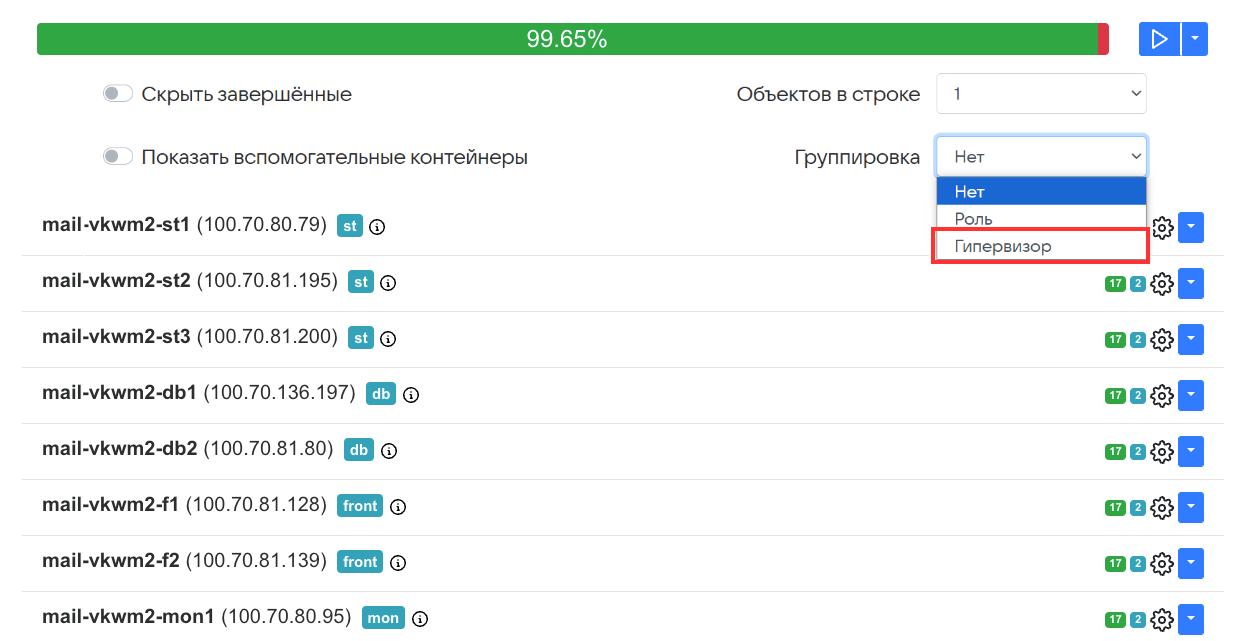Click the front role badge of mail-vkwm2-f1

tap(360, 506)
